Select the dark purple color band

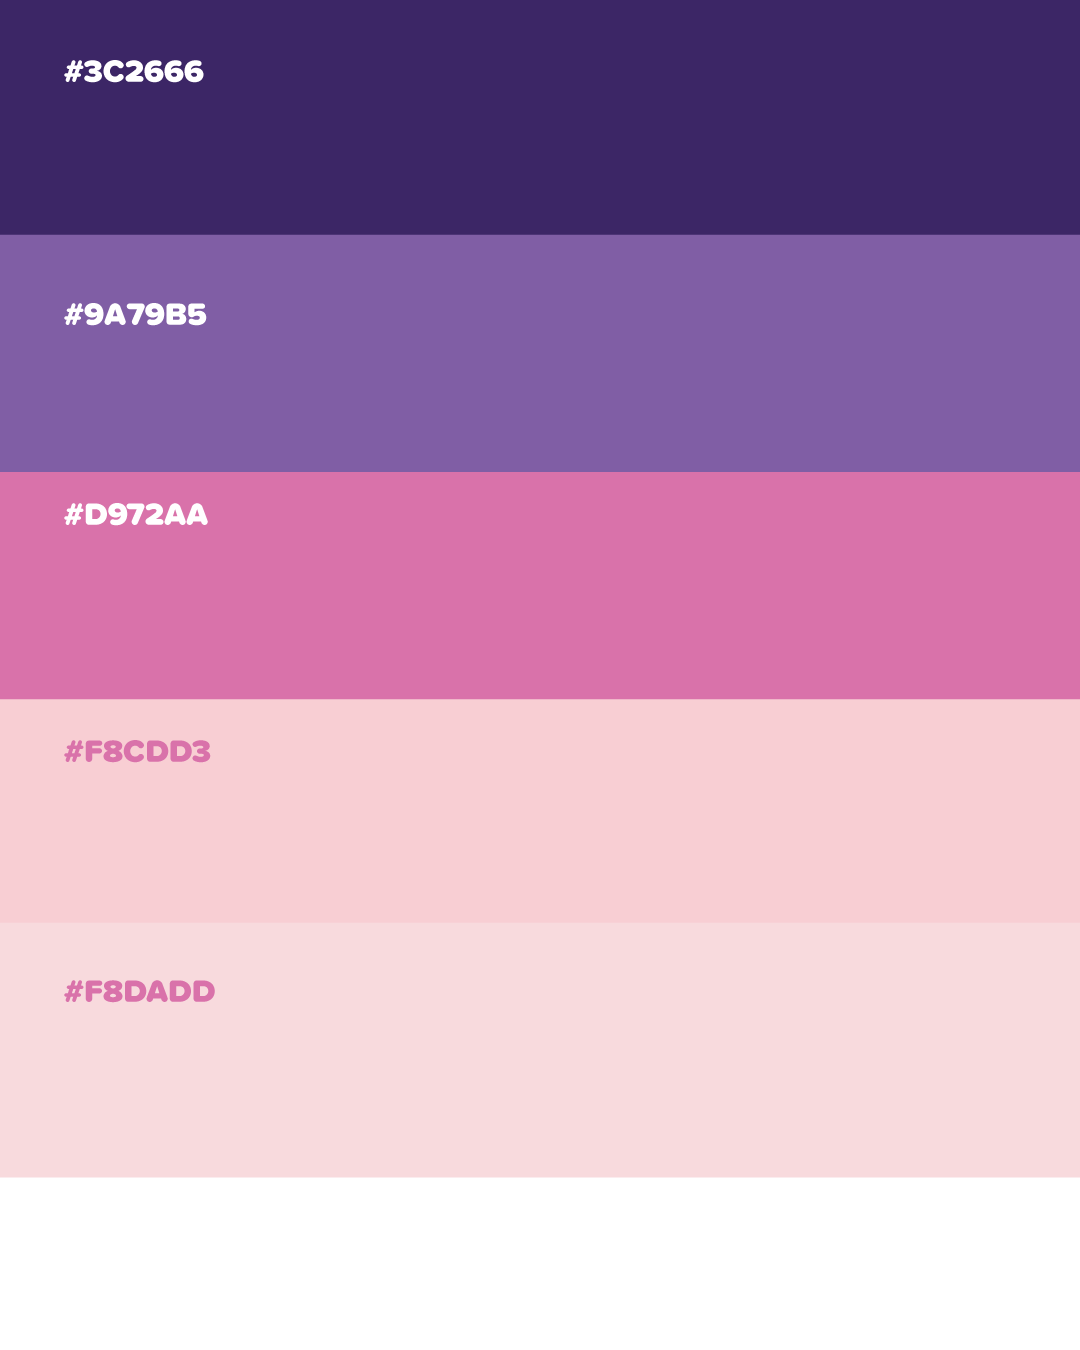pos(540,117)
